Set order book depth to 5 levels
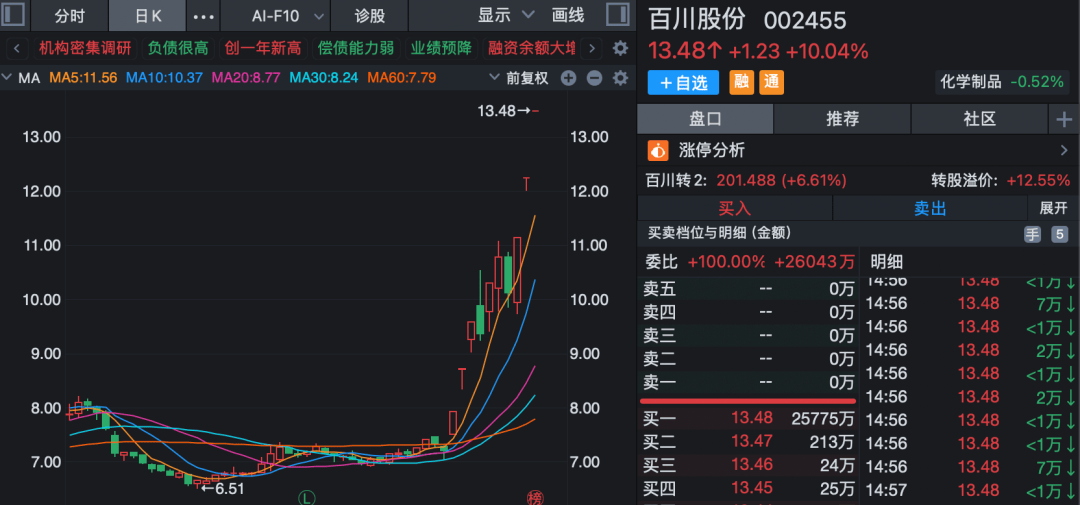Image resolution: width=1080 pixels, height=505 pixels. click(x=1059, y=234)
